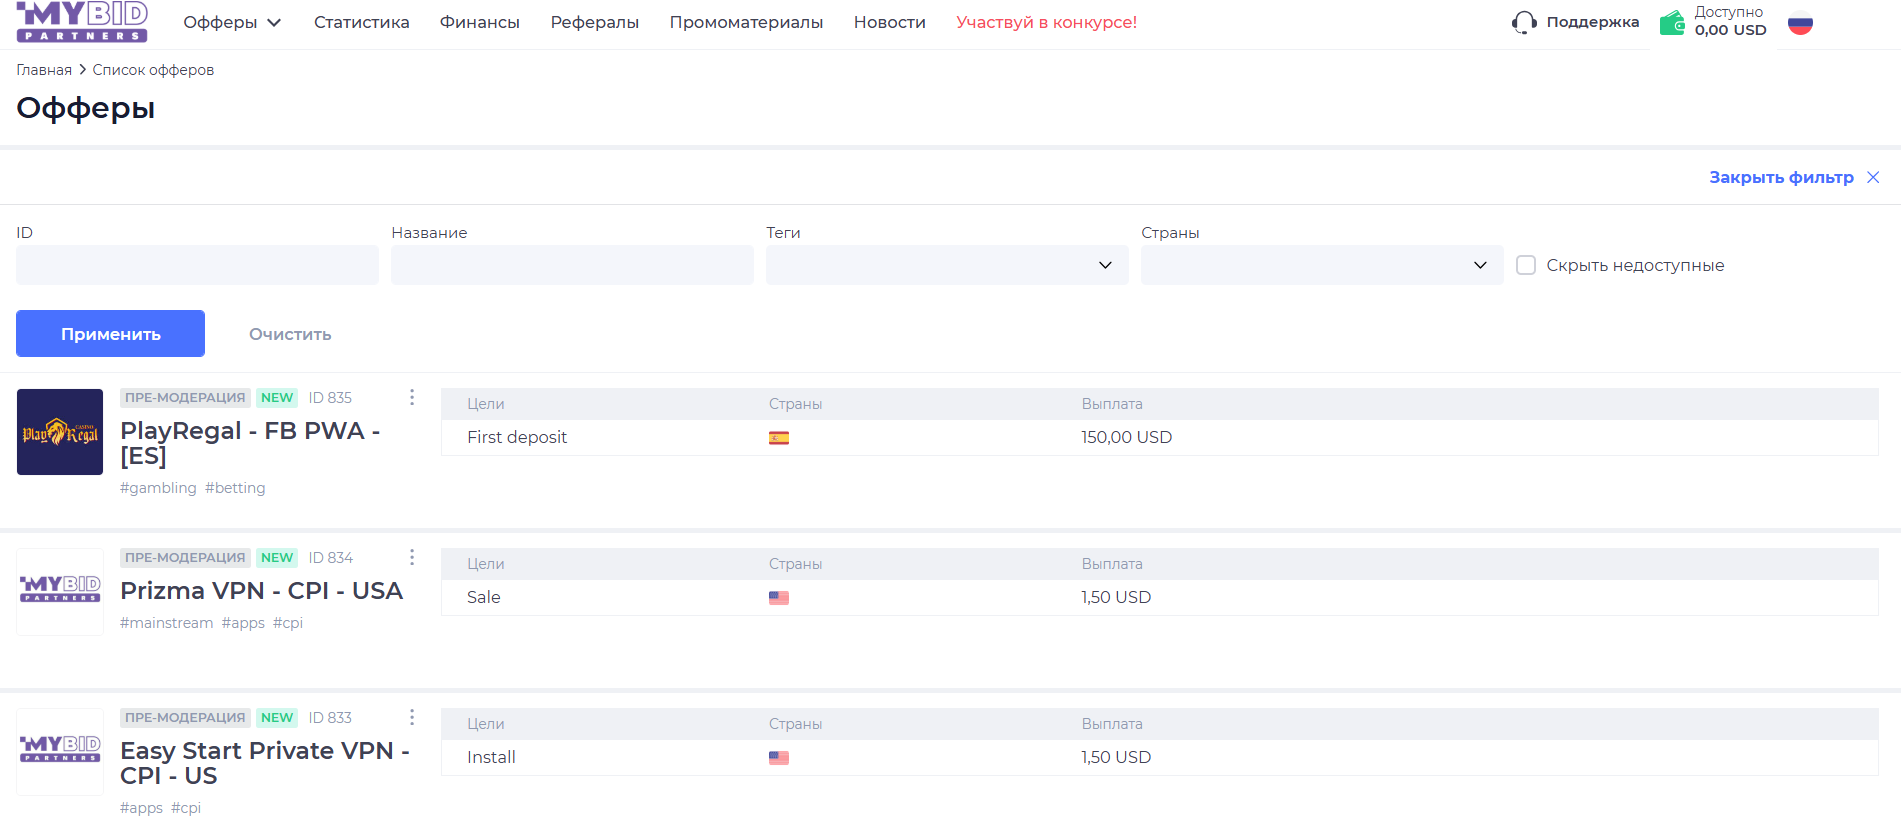Click the Применить button
The width and height of the screenshot is (1901, 817).
pyautogui.click(x=110, y=333)
